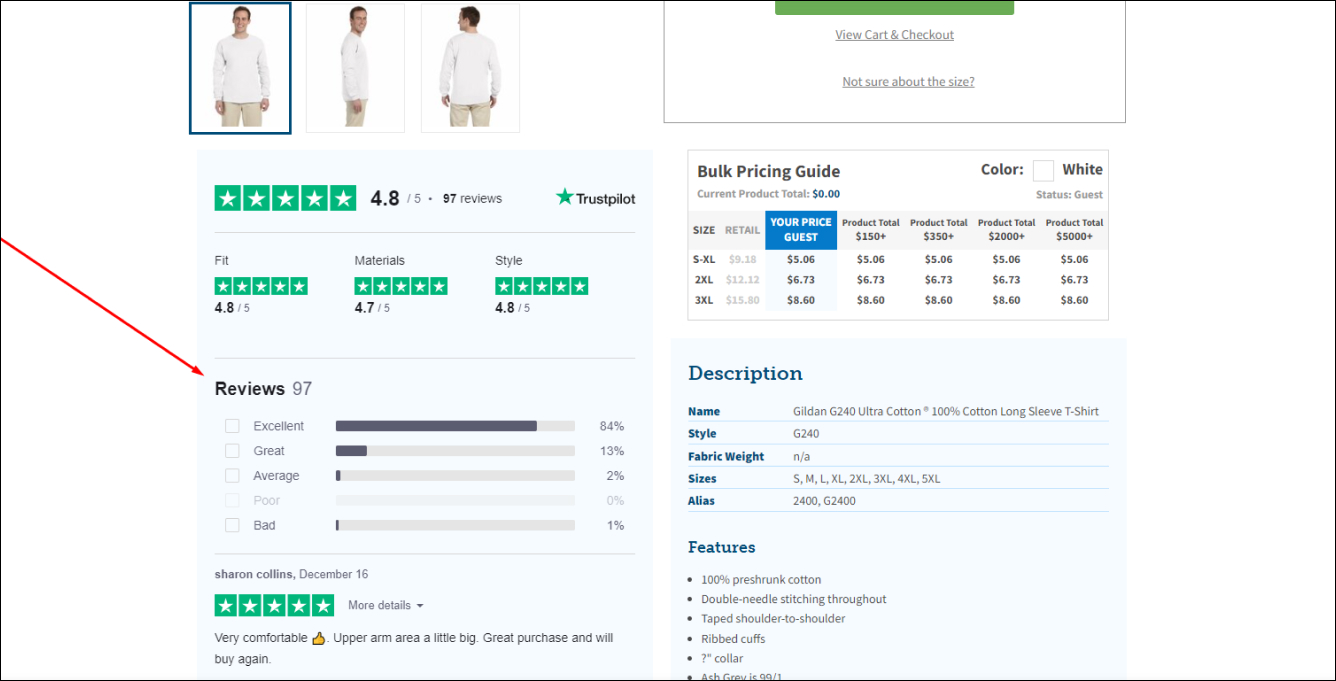1336x681 pixels.
Task: Expand More details on sharon collins review
Action: pos(386,606)
